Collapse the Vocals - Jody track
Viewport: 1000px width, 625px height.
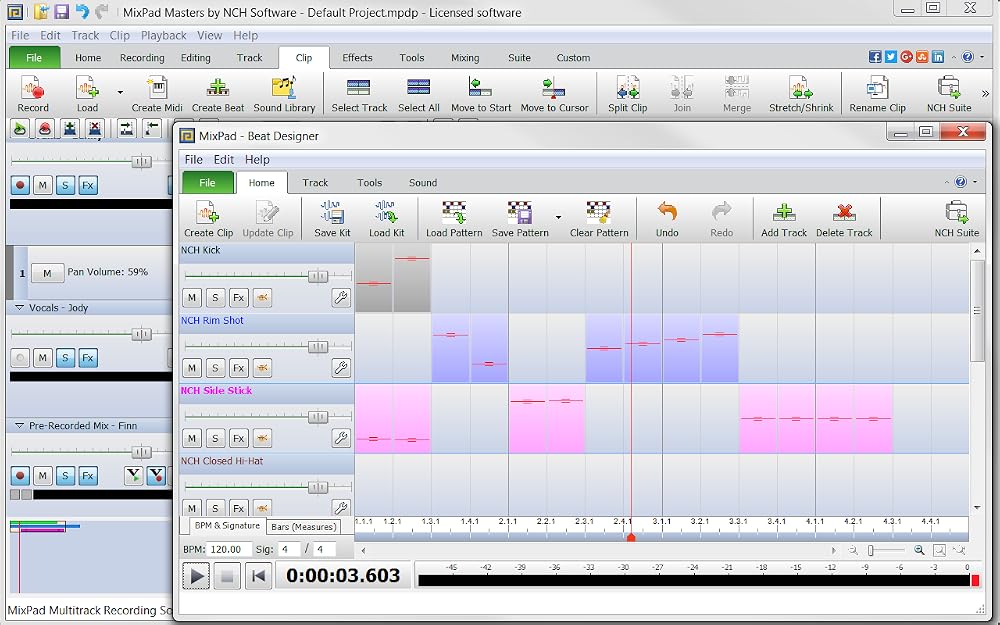(19, 307)
